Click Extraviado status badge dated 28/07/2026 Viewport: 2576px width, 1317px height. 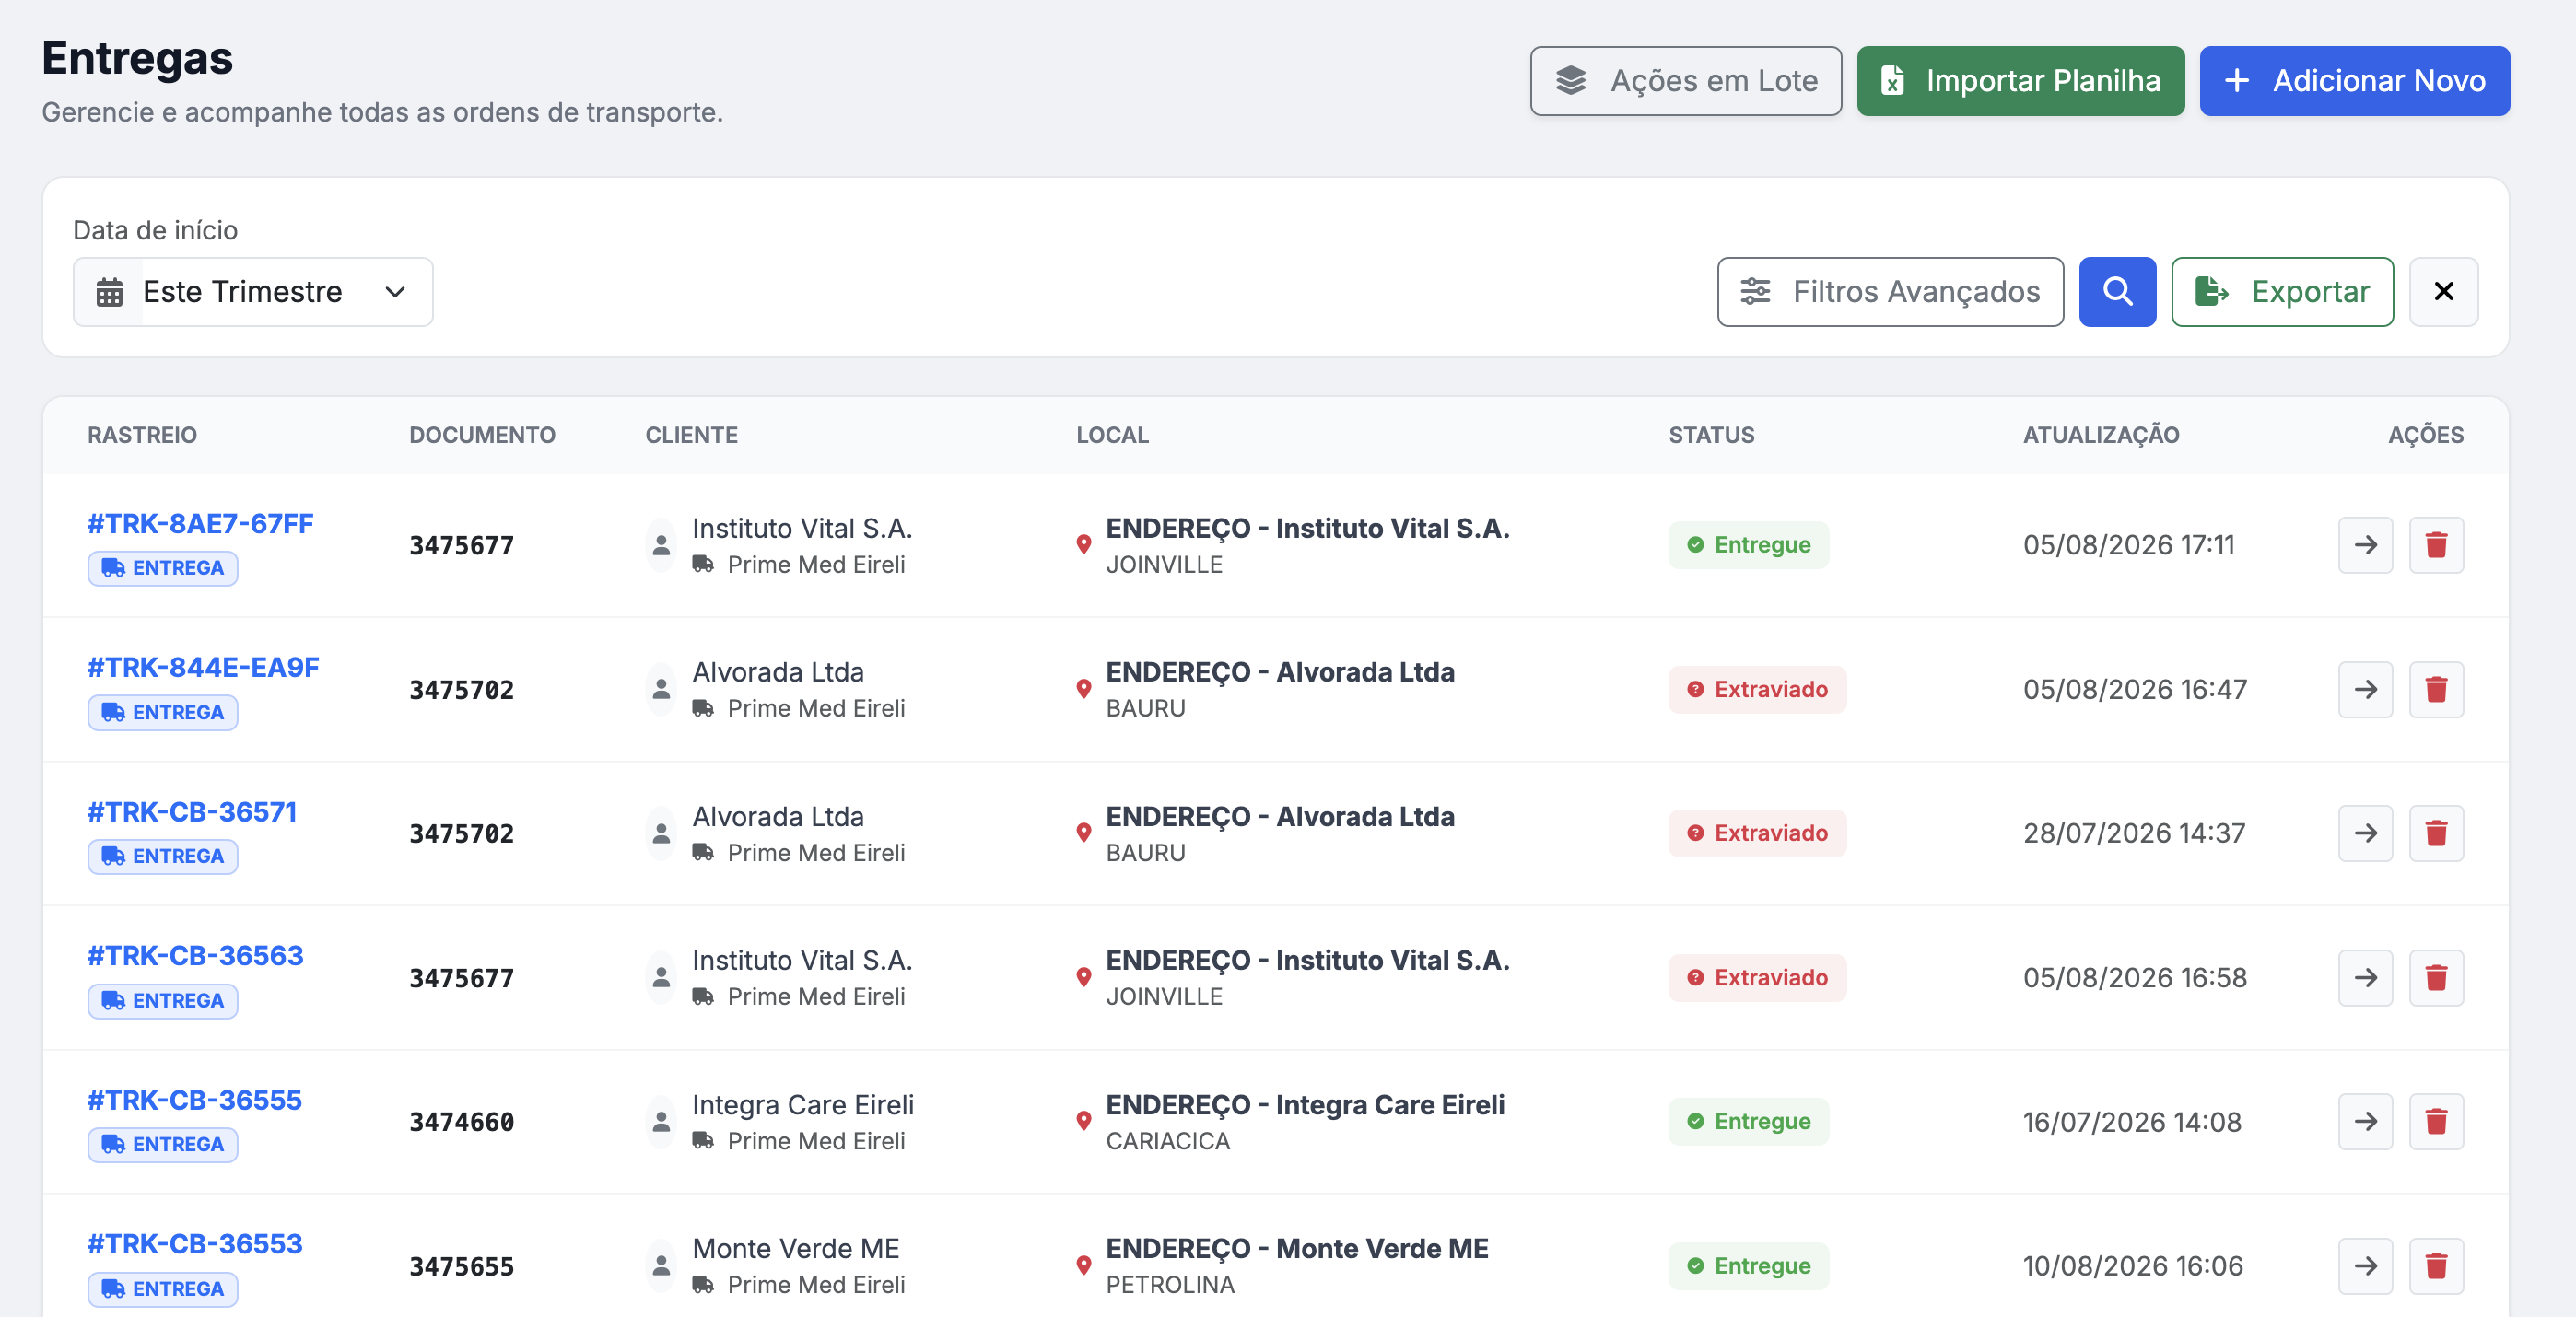pyautogui.click(x=1757, y=833)
